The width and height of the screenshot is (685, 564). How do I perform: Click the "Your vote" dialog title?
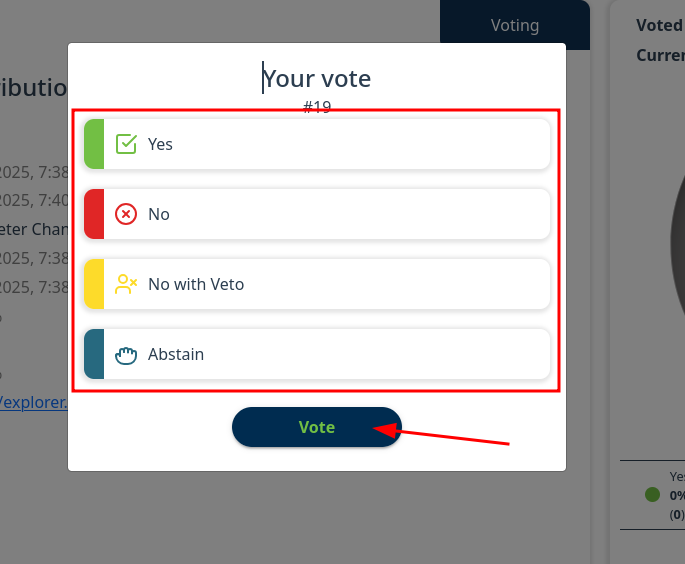(317, 78)
